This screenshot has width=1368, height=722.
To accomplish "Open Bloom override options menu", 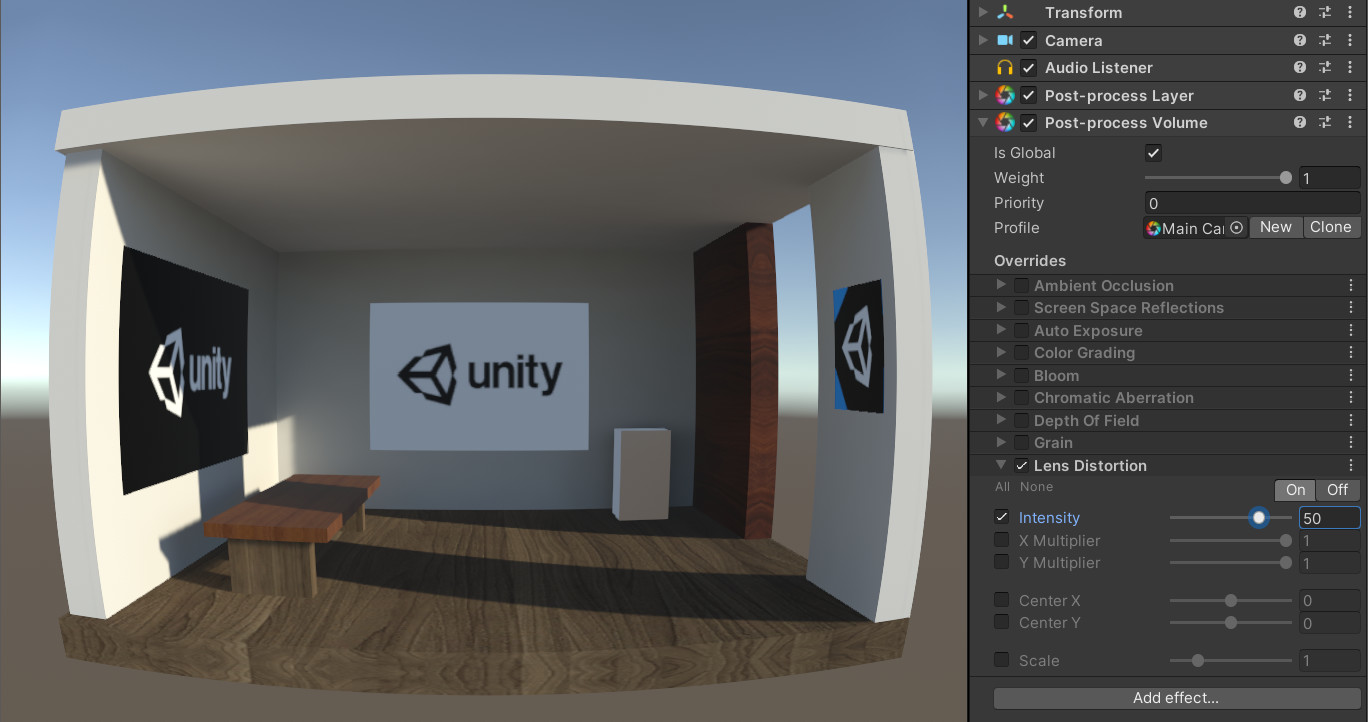I will click(x=1351, y=376).
